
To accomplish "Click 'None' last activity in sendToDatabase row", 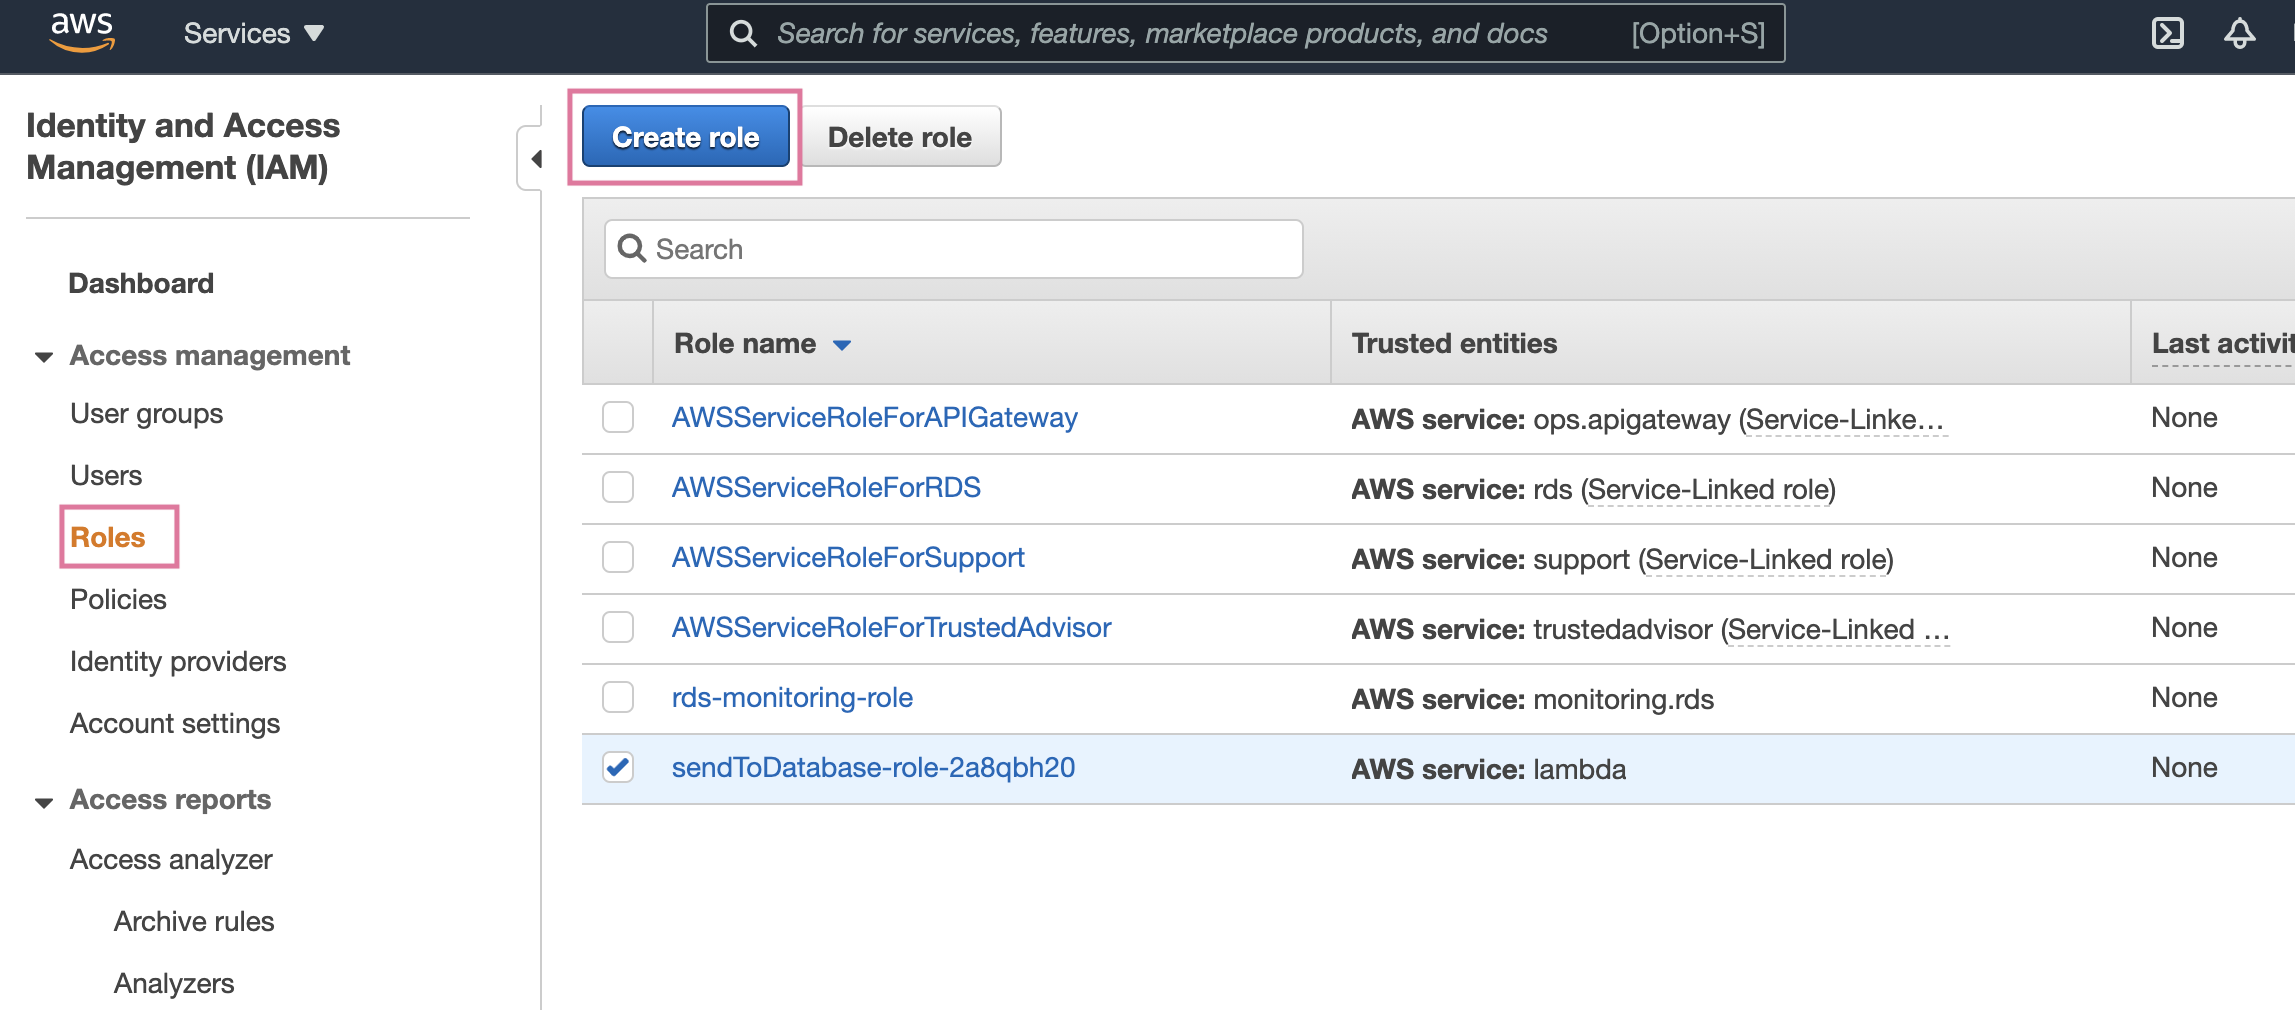I will pyautogui.click(x=2184, y=768).
